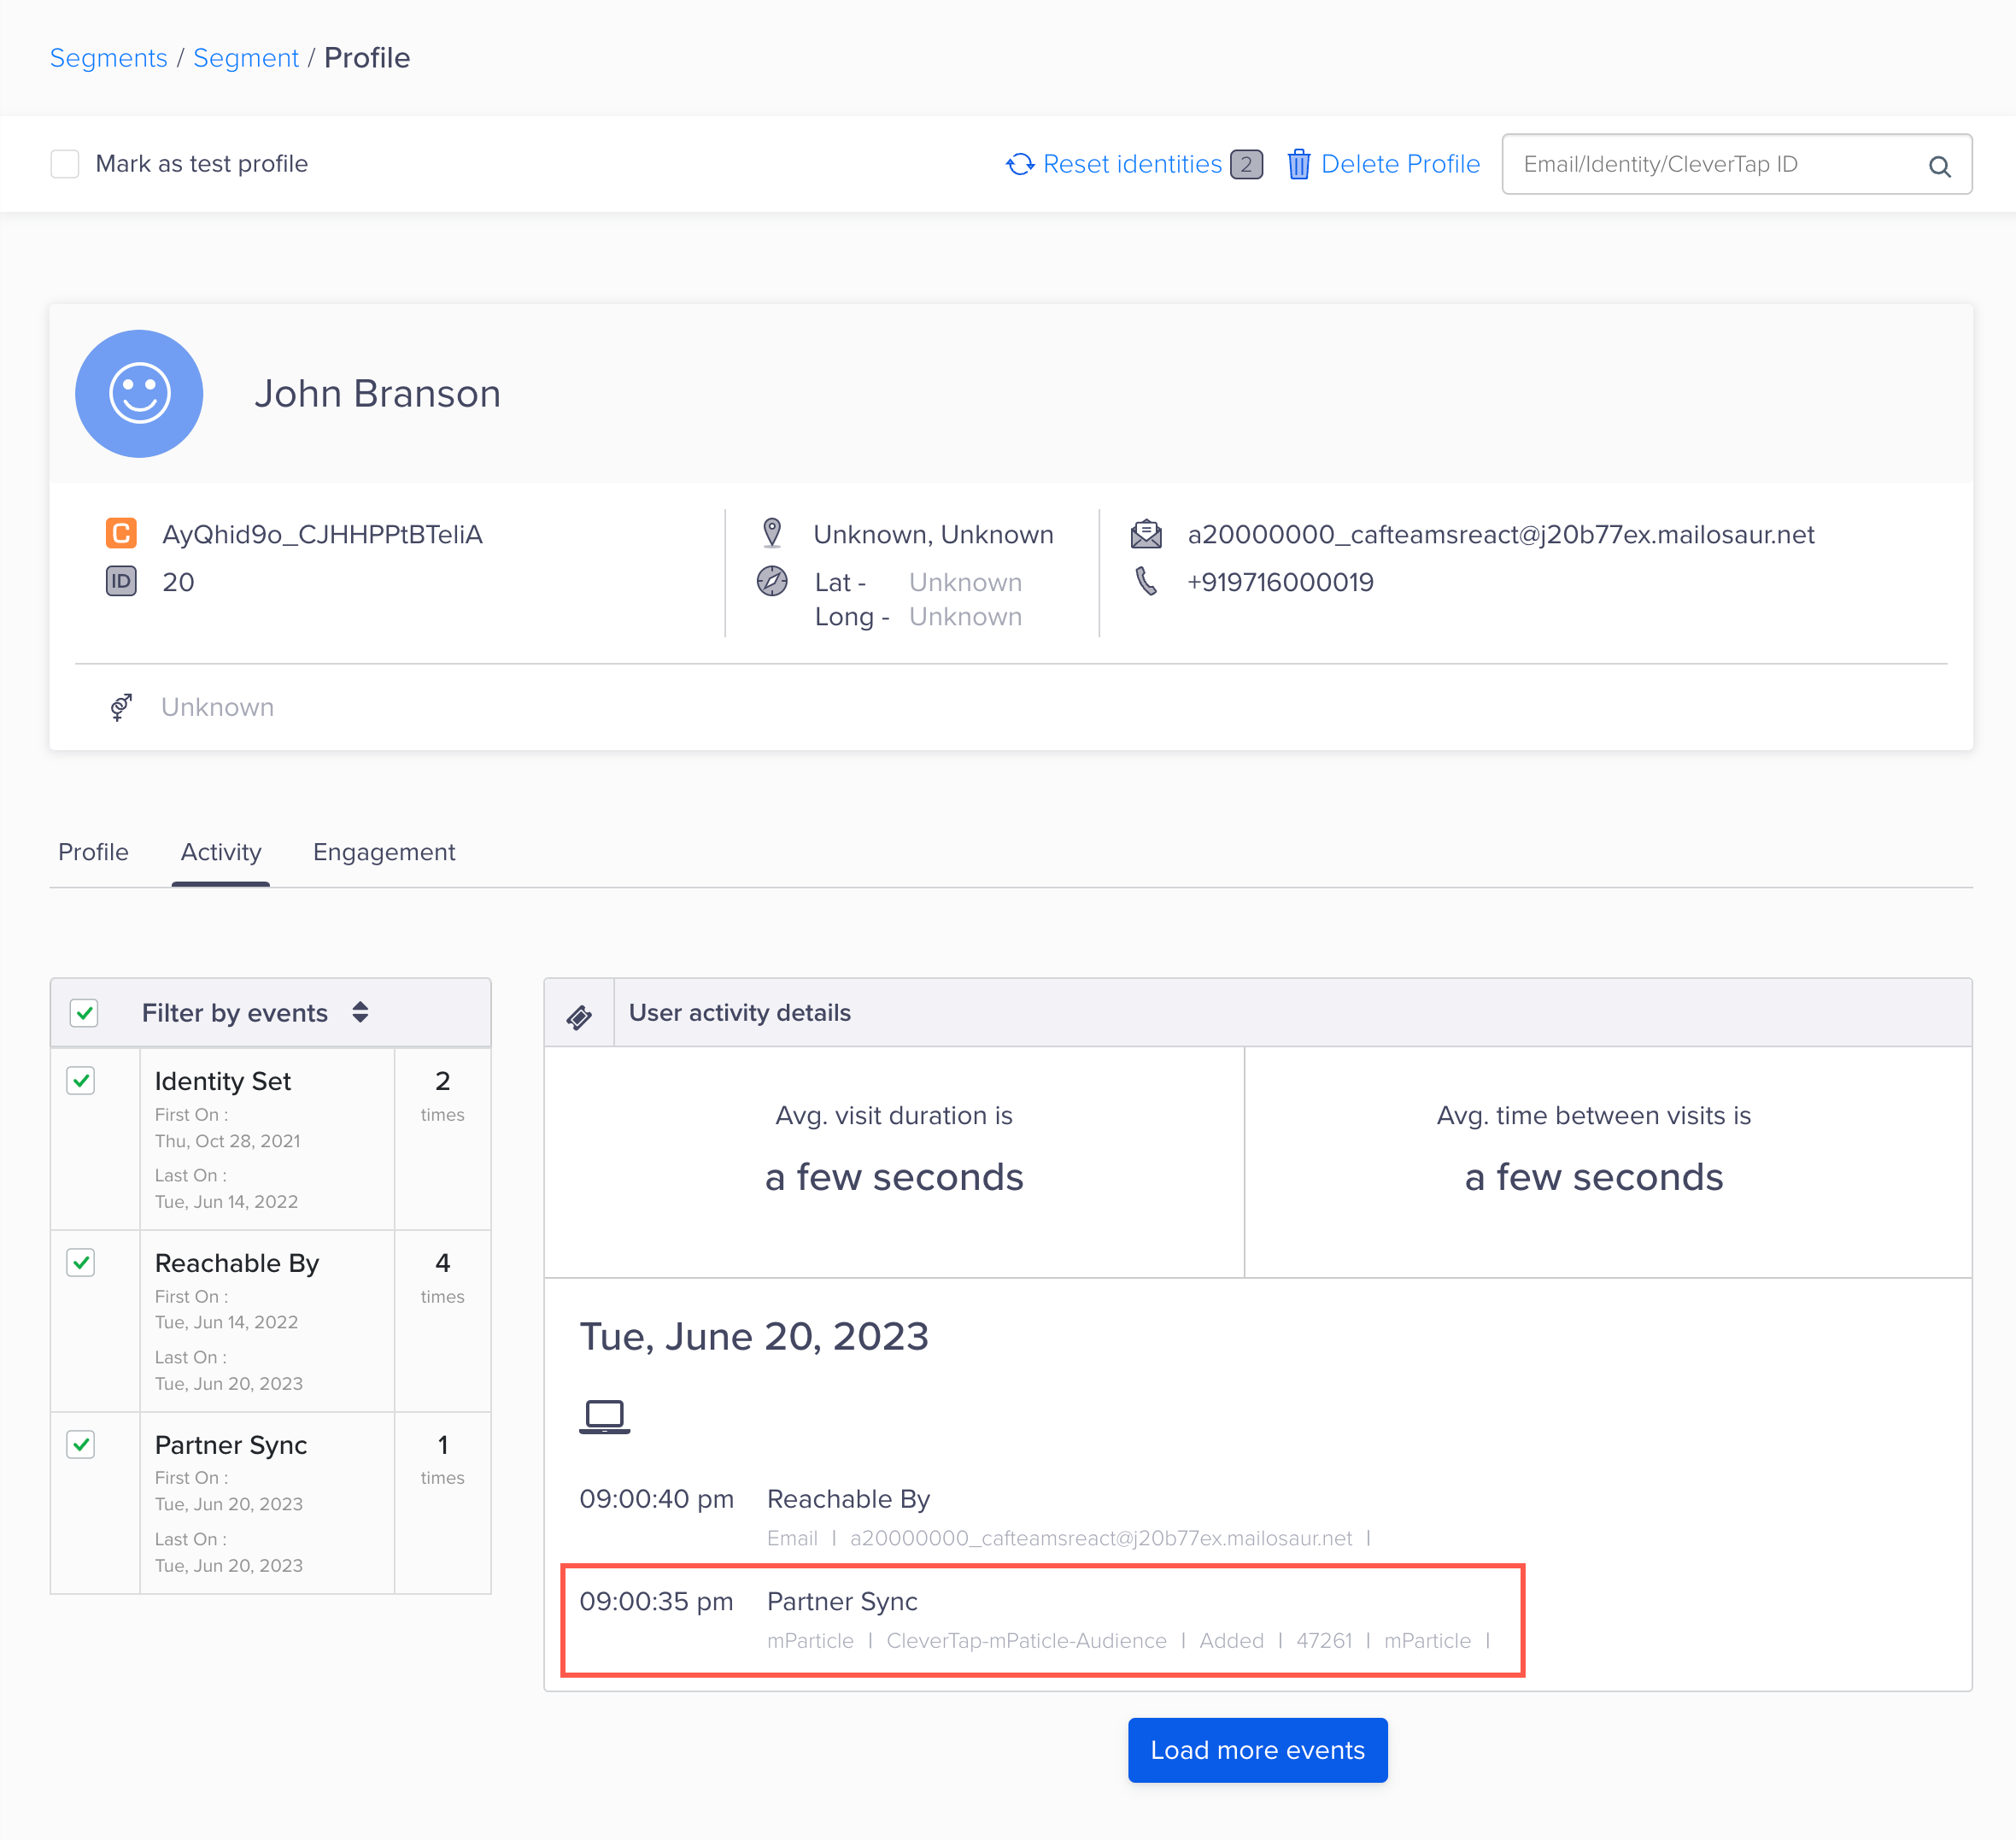Click the Segment breadcrumb link
Screen dimensions: 2016x1840
coord(249,58)
